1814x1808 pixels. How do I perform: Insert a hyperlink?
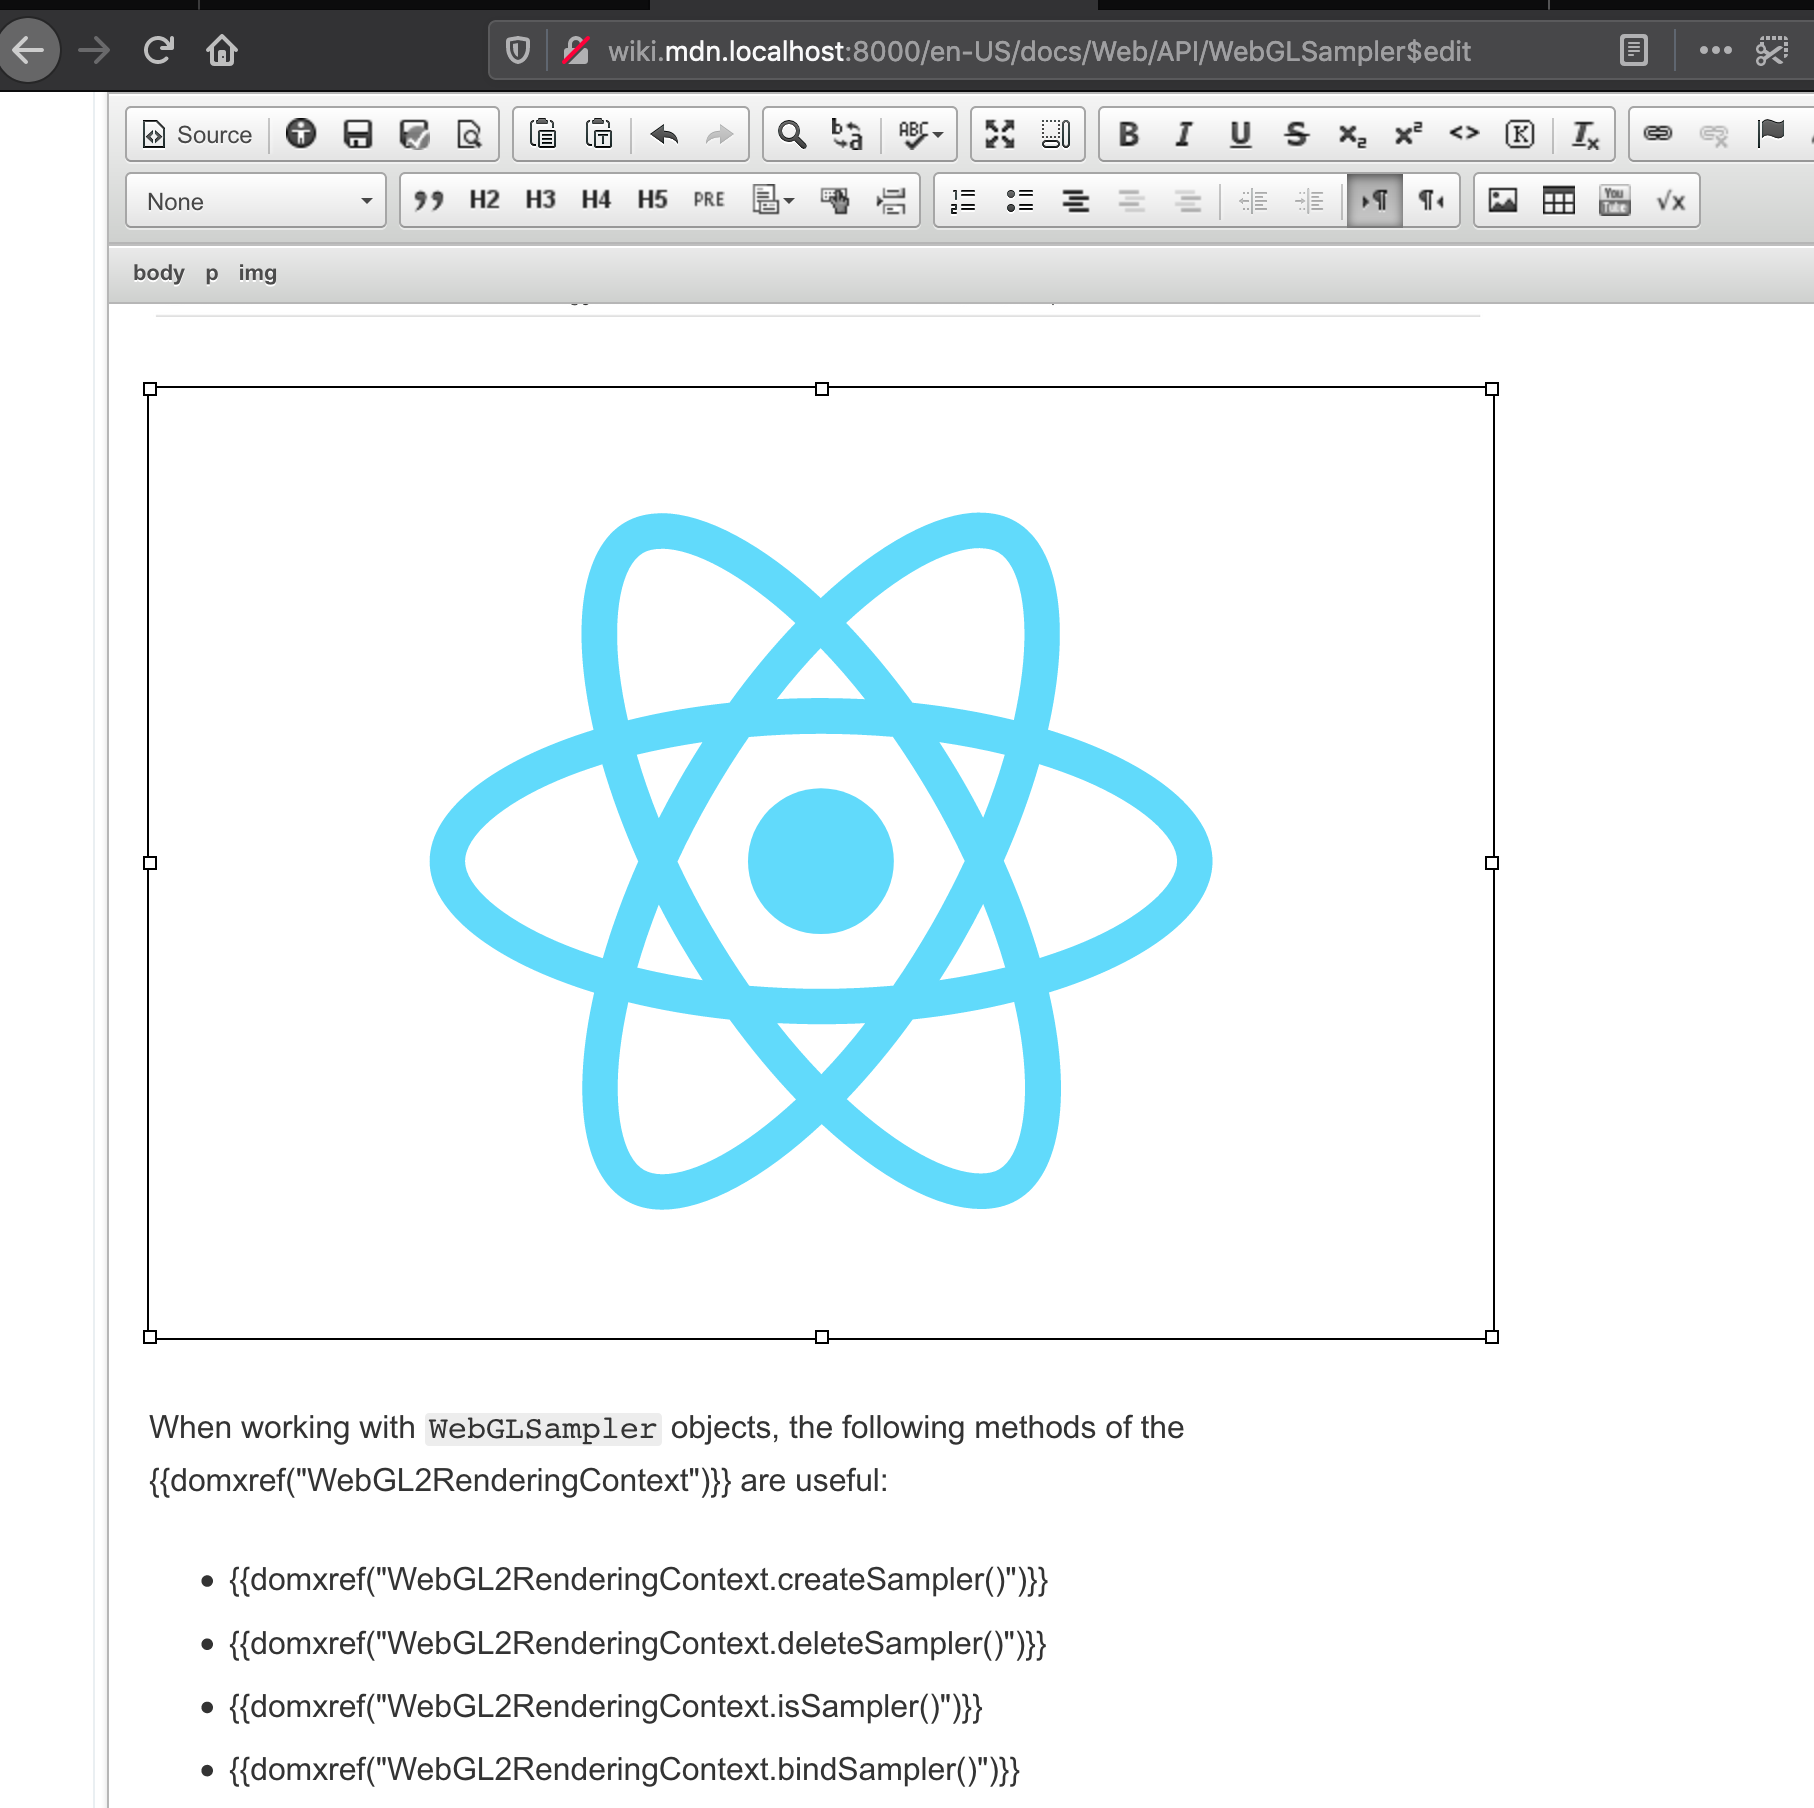1658,134
